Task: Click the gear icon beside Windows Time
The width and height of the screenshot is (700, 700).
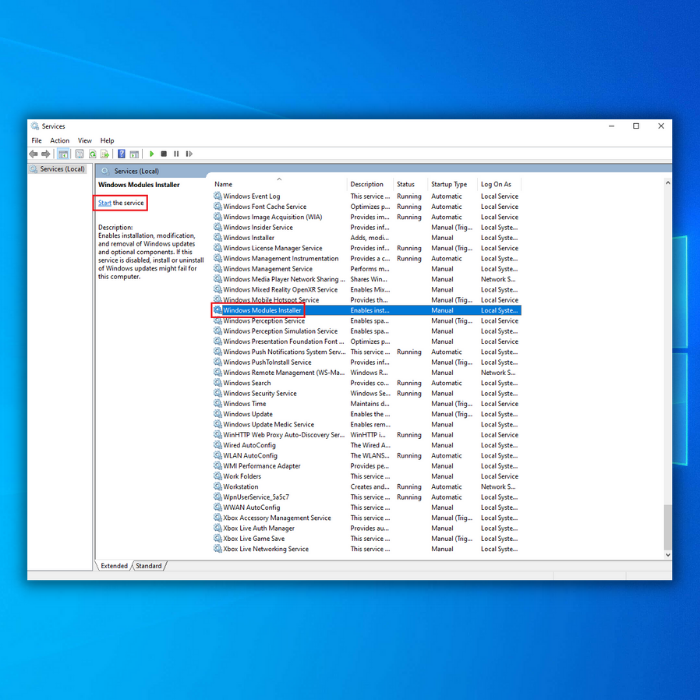Action: 217,404
